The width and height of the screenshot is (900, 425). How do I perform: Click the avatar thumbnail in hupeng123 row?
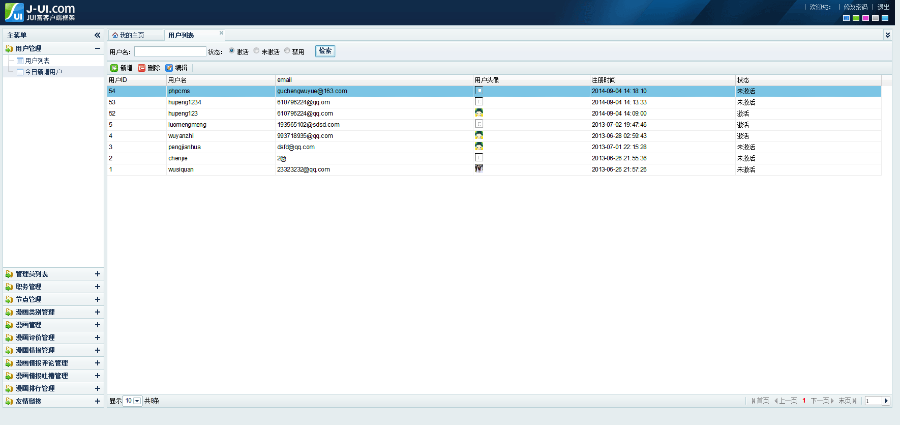tap(479, 113)
